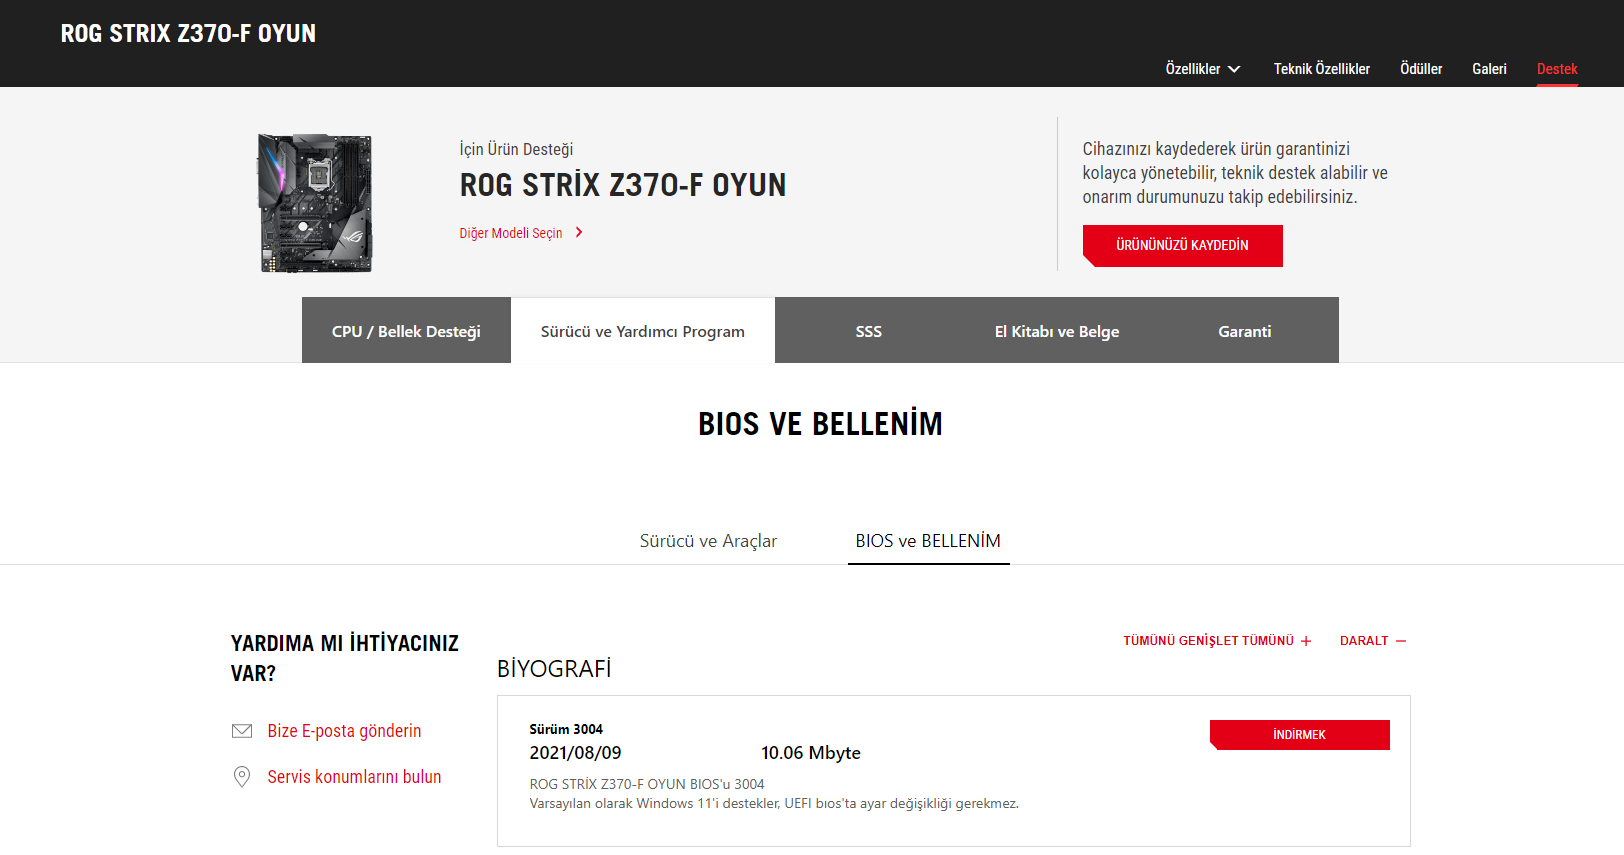Image resolution: width=1624 pixels, height=855 pixels.
Task: Click the Diğer Modeli Seçin link
Action: 511,233
